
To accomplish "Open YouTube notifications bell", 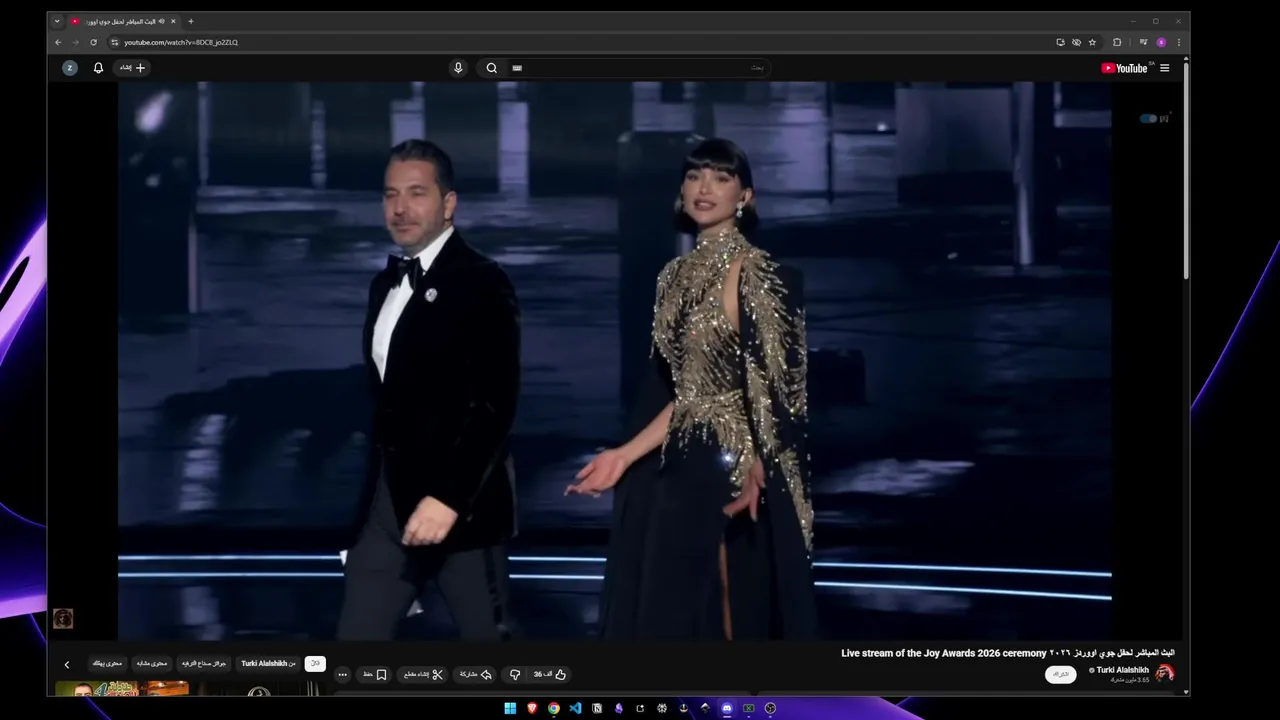I will (98, 68).
